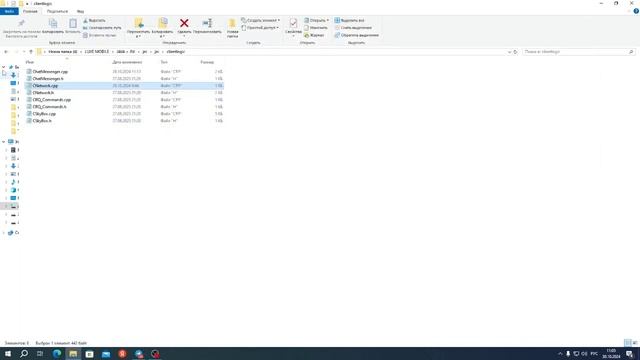Sort by Date modified column header
The width and height of the screenshot is (640, 360).
(127, 62)
